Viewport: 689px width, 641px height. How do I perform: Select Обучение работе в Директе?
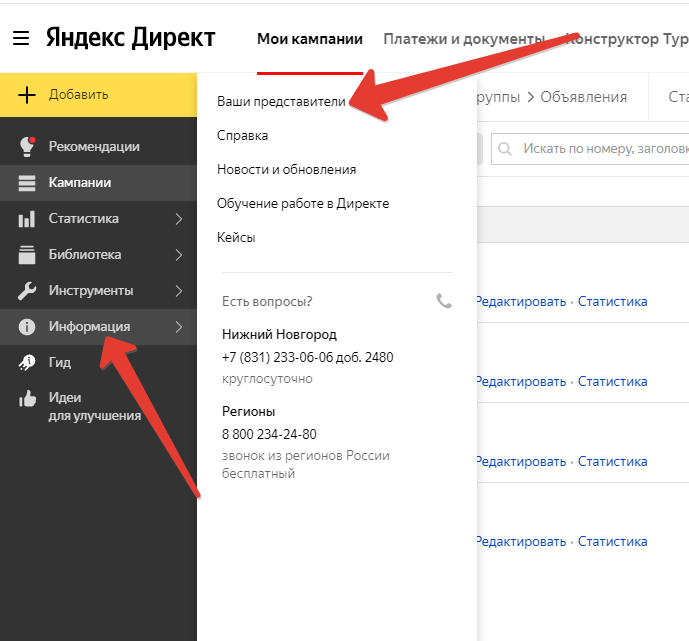pos(303,203)
